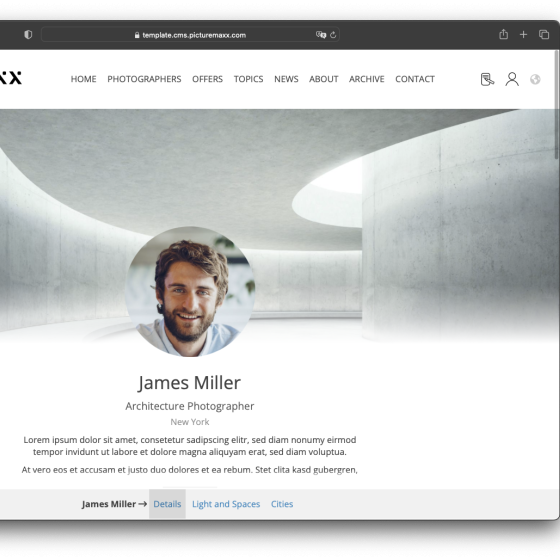Open the ABOUT menu item

click(x=324, y=79)
